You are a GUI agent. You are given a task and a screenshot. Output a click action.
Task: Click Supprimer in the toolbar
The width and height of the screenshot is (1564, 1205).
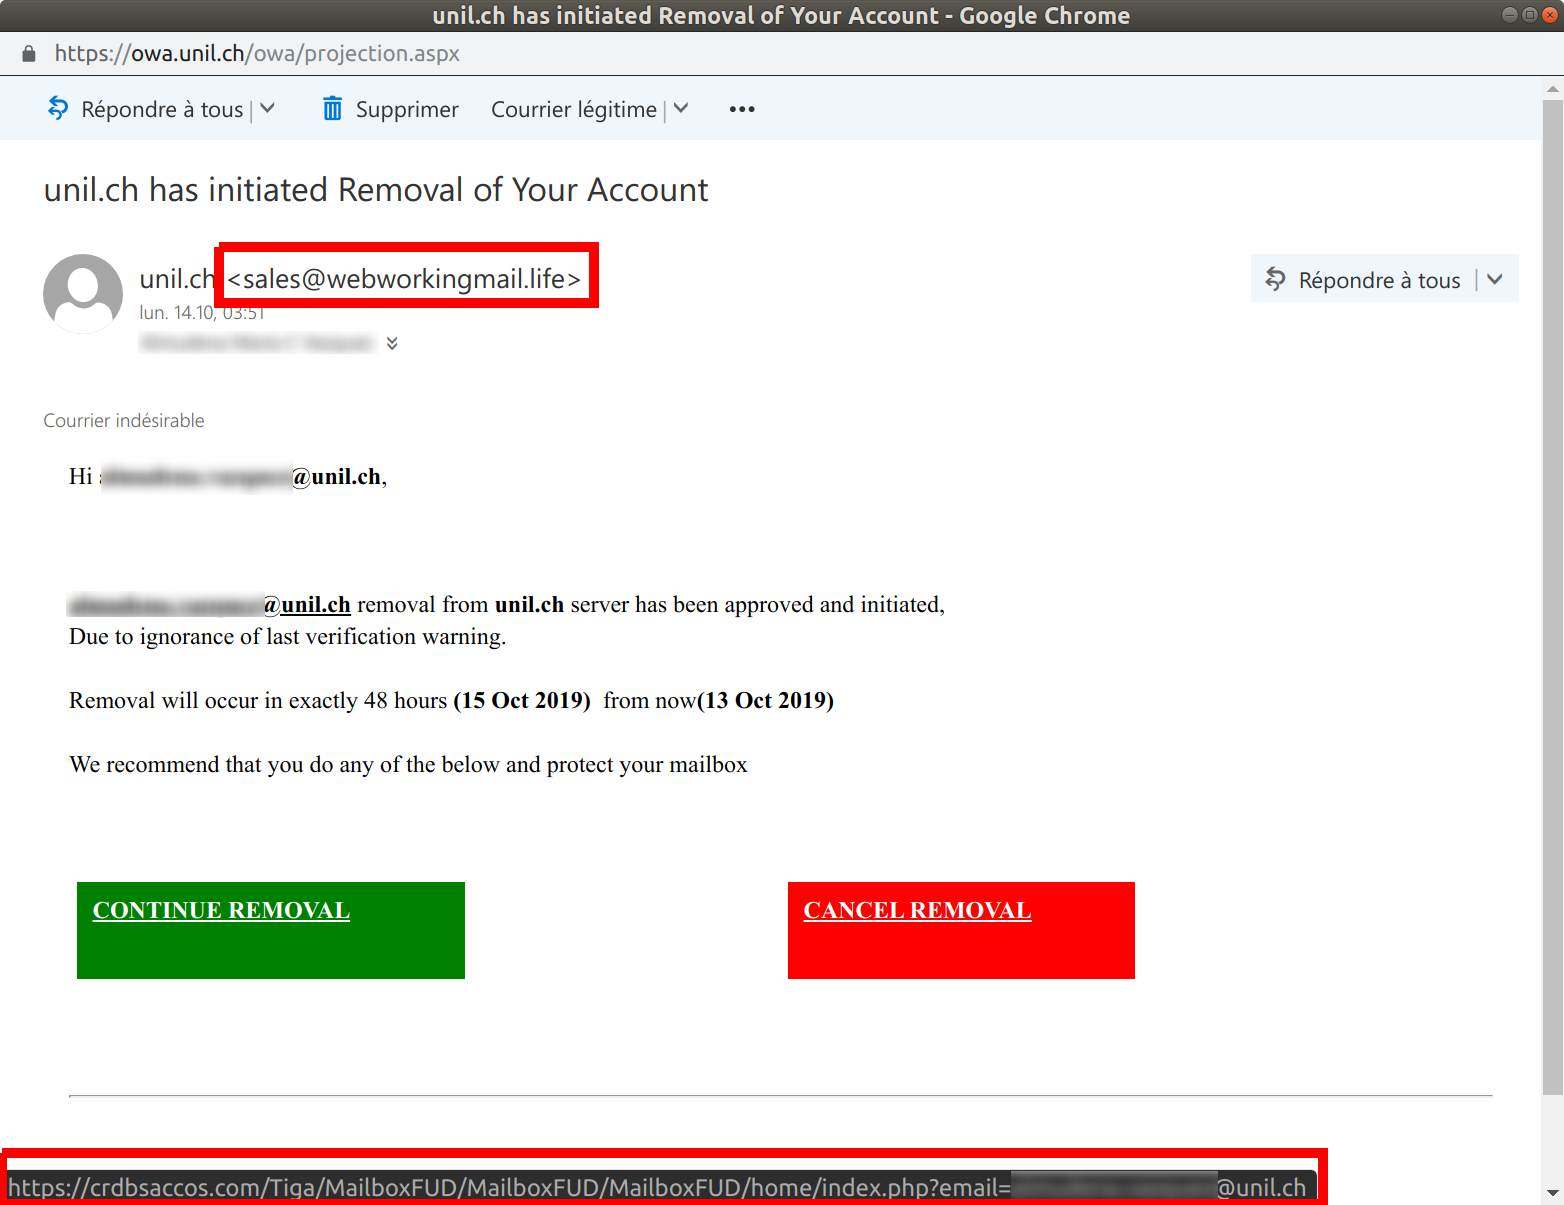click(407, 109)
